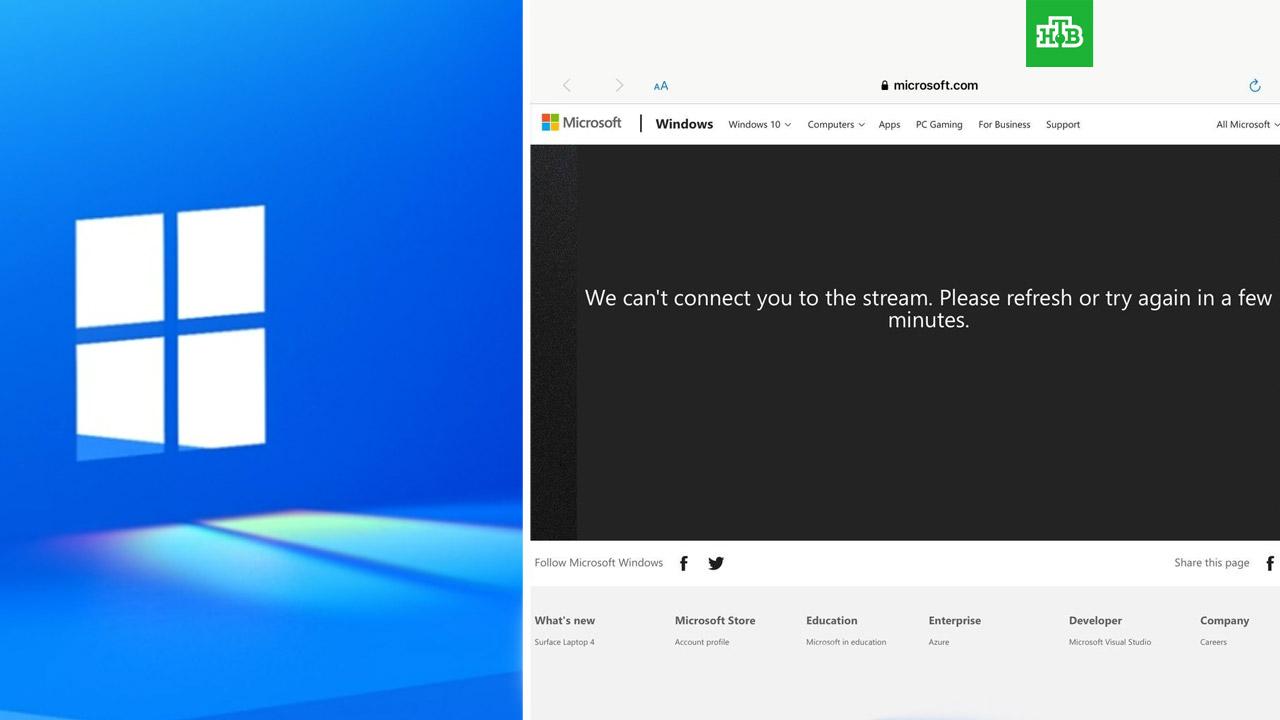The image size is (1280, 720).
Task: Reload the page with the refresh icon
Action: pos(1255,86)
